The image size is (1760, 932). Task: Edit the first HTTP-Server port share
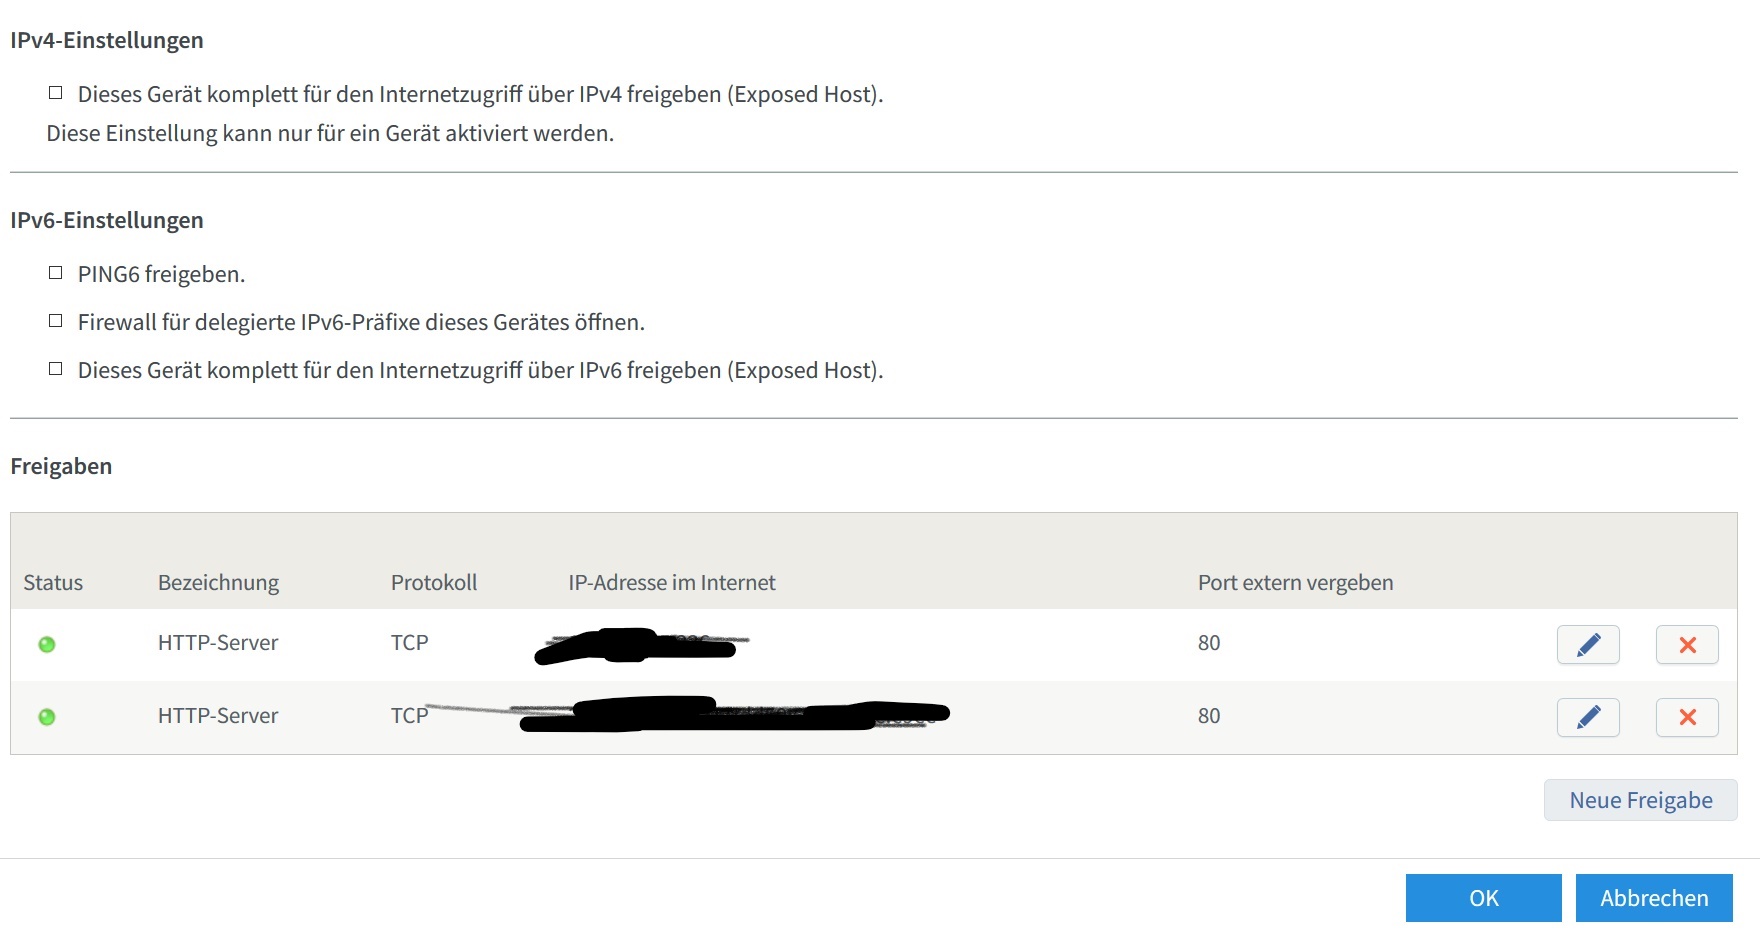[x=1588, y=645]
